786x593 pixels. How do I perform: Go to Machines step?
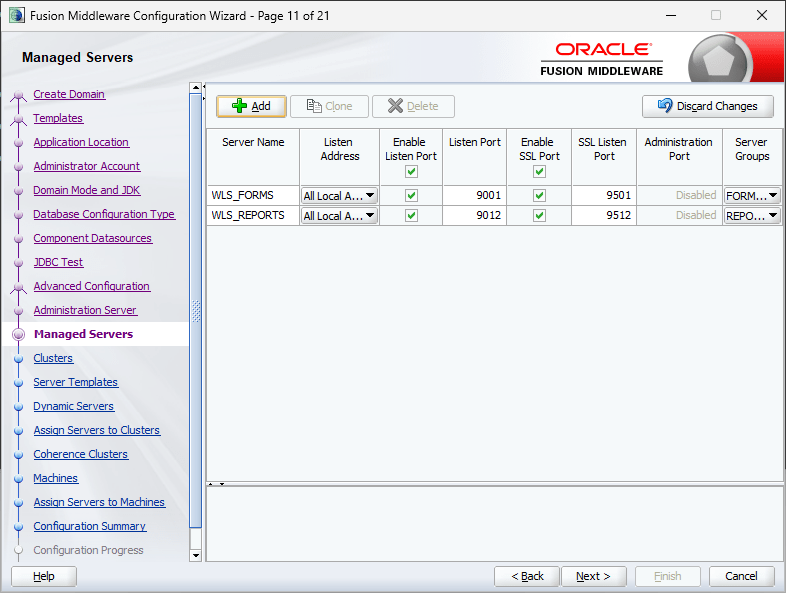tap(56, 479)
